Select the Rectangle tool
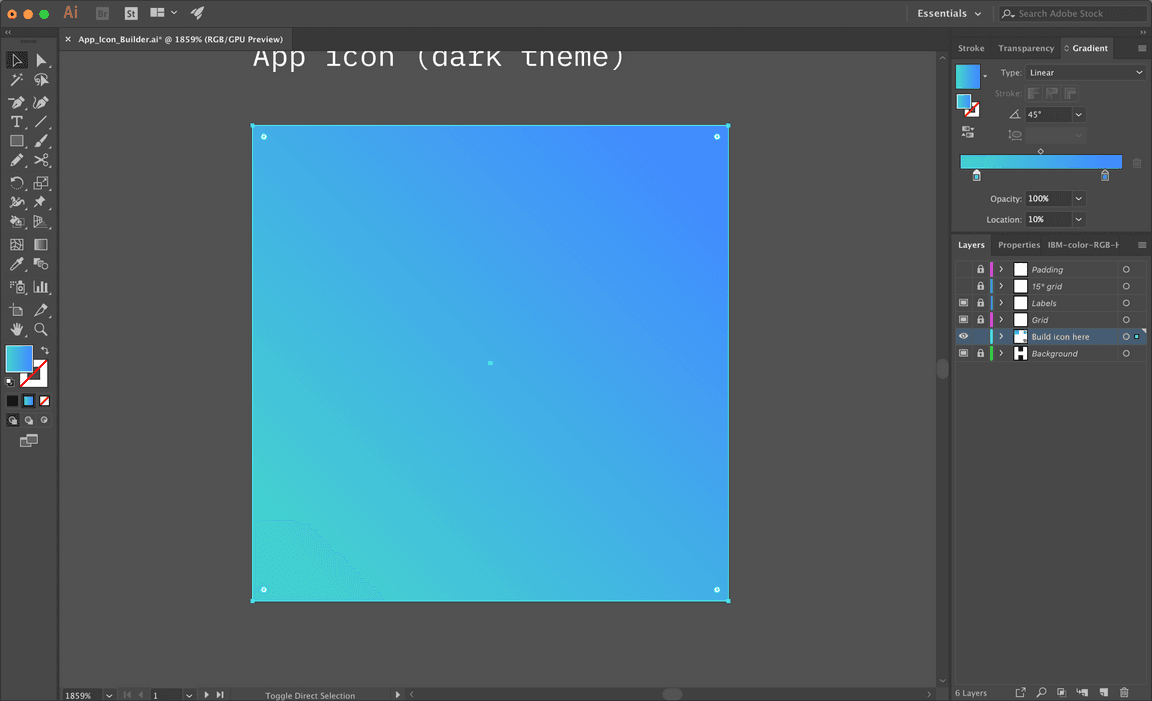 (16, 141)
